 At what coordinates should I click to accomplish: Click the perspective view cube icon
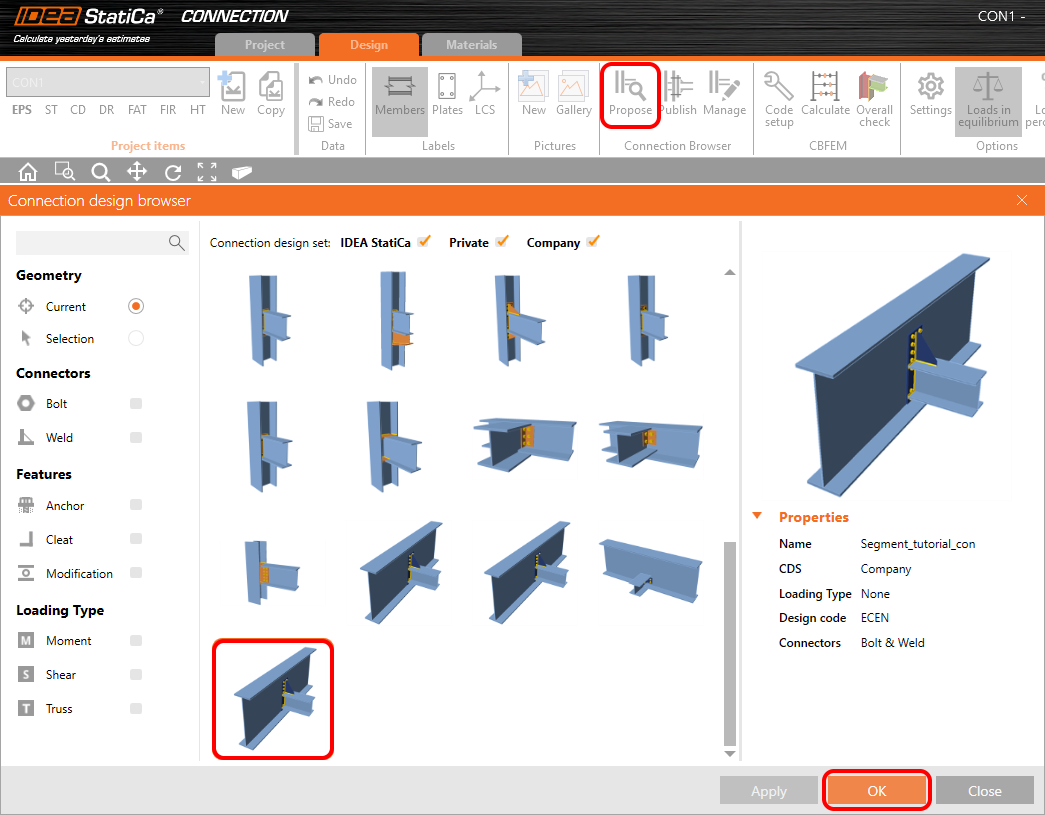(x=241, y=173)
